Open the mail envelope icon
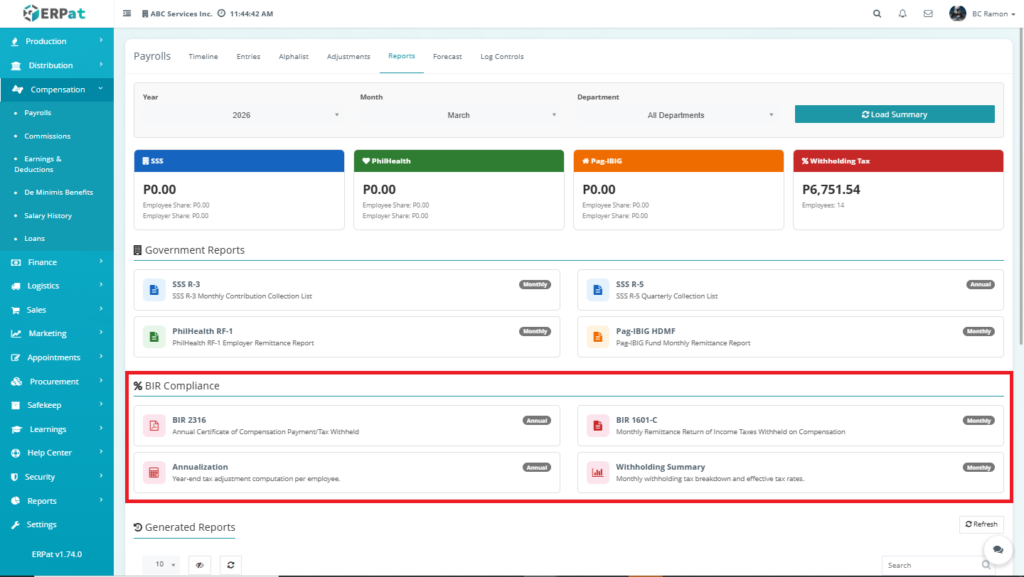 pos(928,14)
